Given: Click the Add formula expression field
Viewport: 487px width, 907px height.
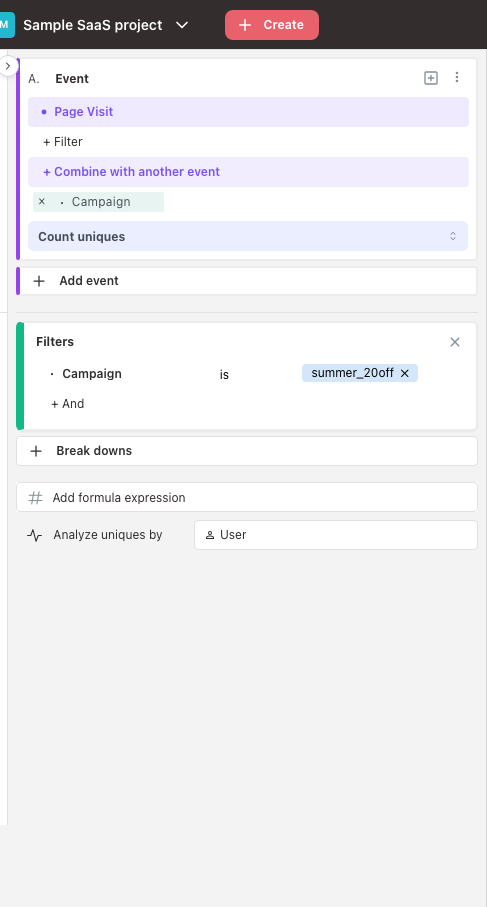Looking at the screenshot, I should coord(247,497).
